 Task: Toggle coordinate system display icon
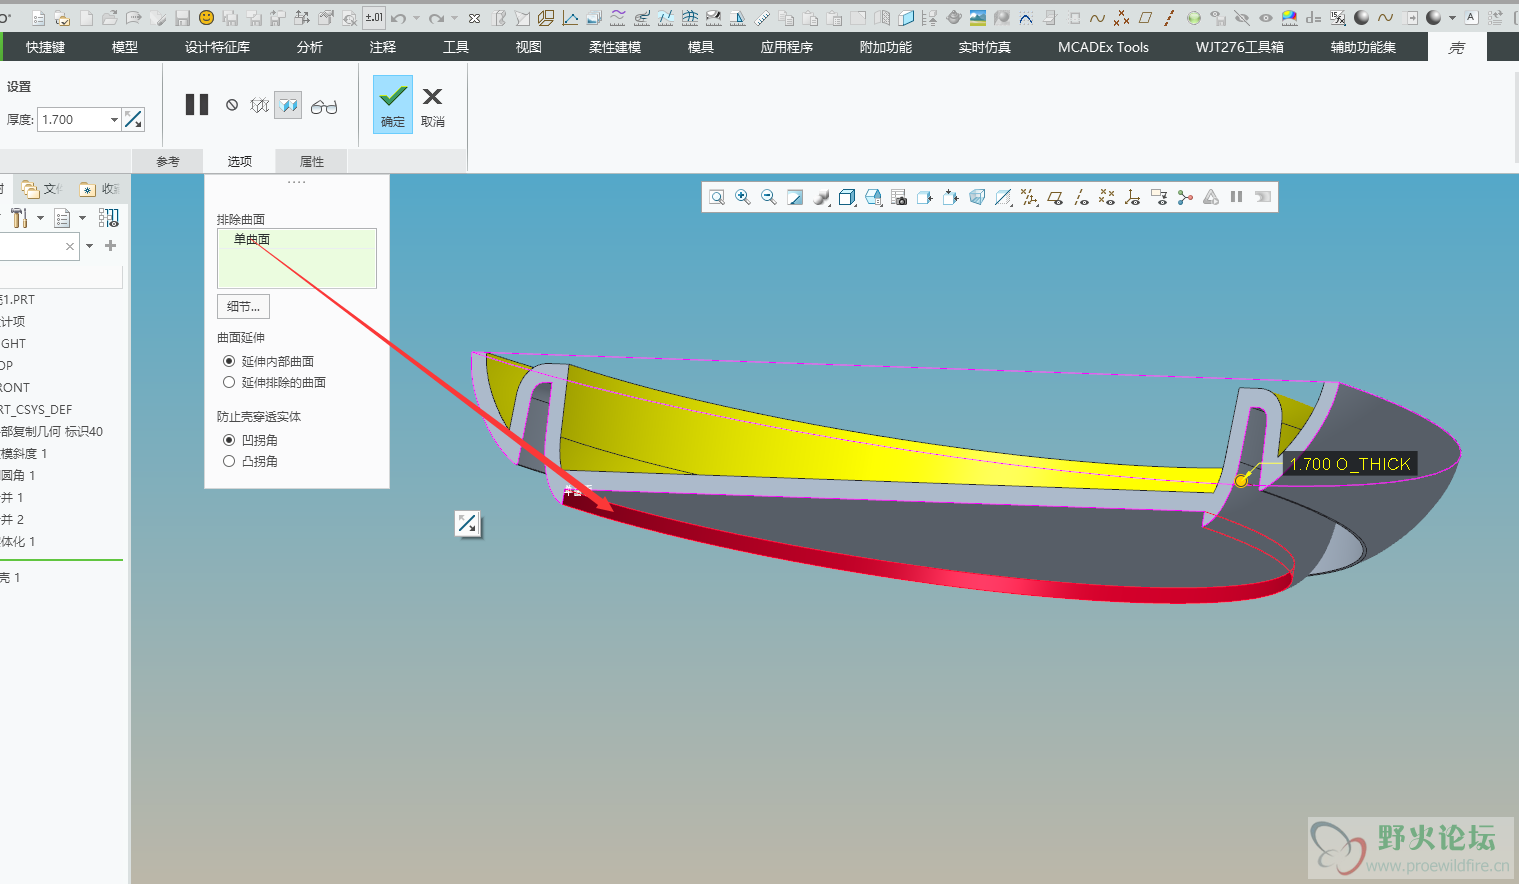click(1133, 197)
